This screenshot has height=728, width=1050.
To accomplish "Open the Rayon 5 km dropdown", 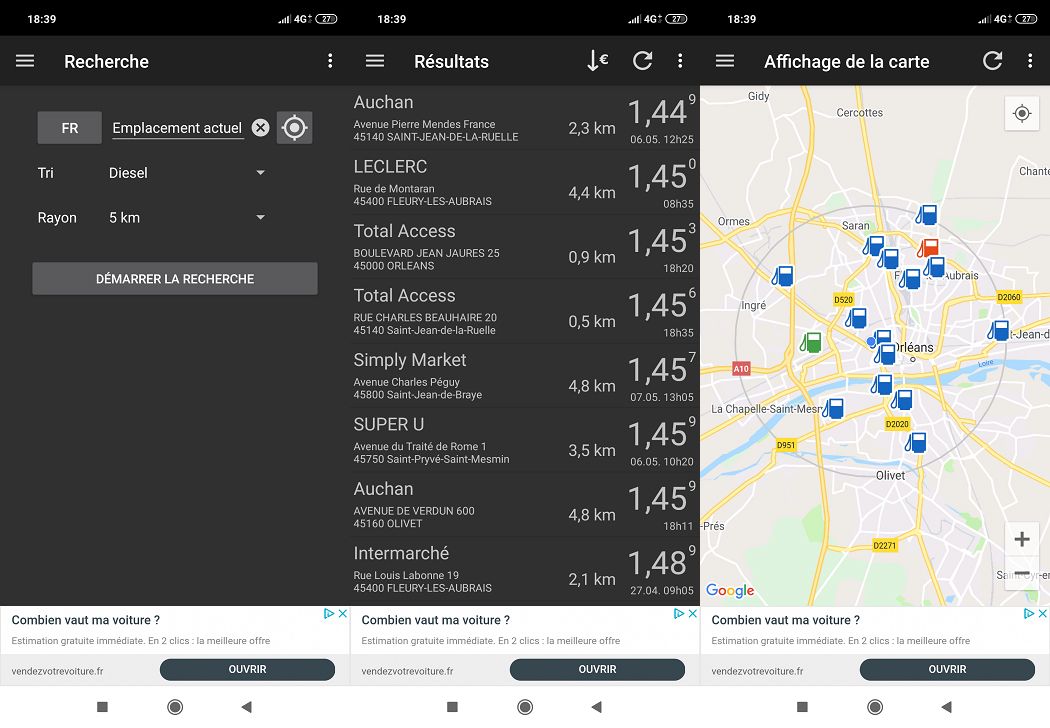I will [186, 218].
